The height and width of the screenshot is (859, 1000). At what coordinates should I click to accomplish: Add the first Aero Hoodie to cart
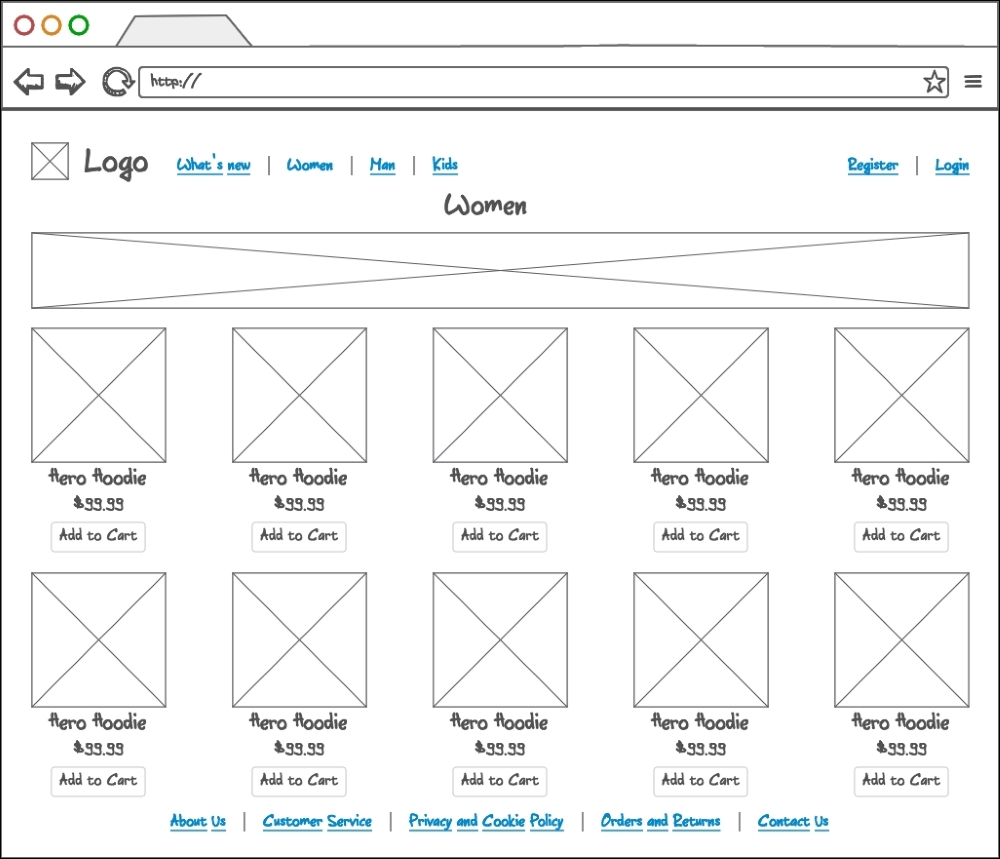click(x=97, y=536)
